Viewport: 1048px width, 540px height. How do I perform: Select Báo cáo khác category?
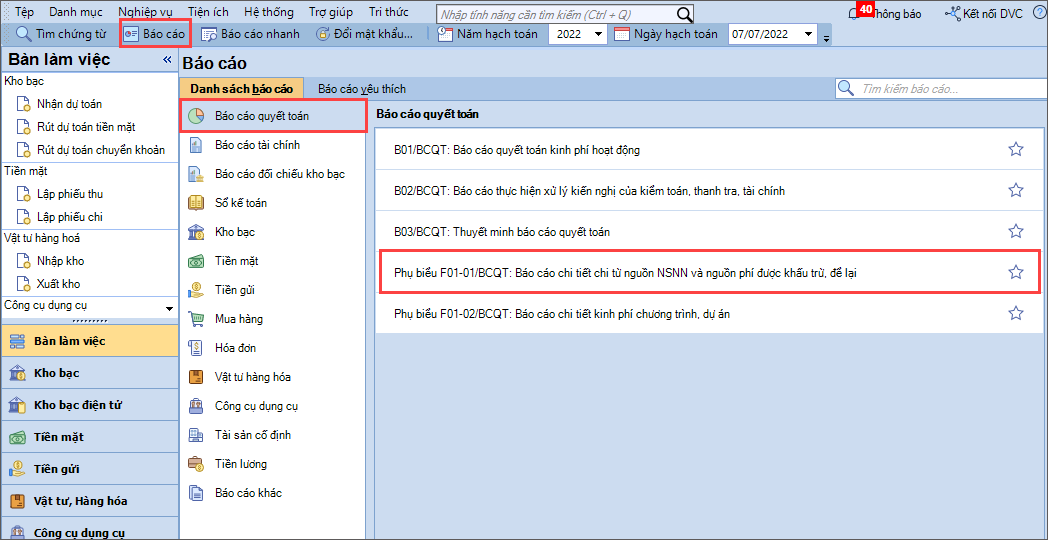coord(273,493)
